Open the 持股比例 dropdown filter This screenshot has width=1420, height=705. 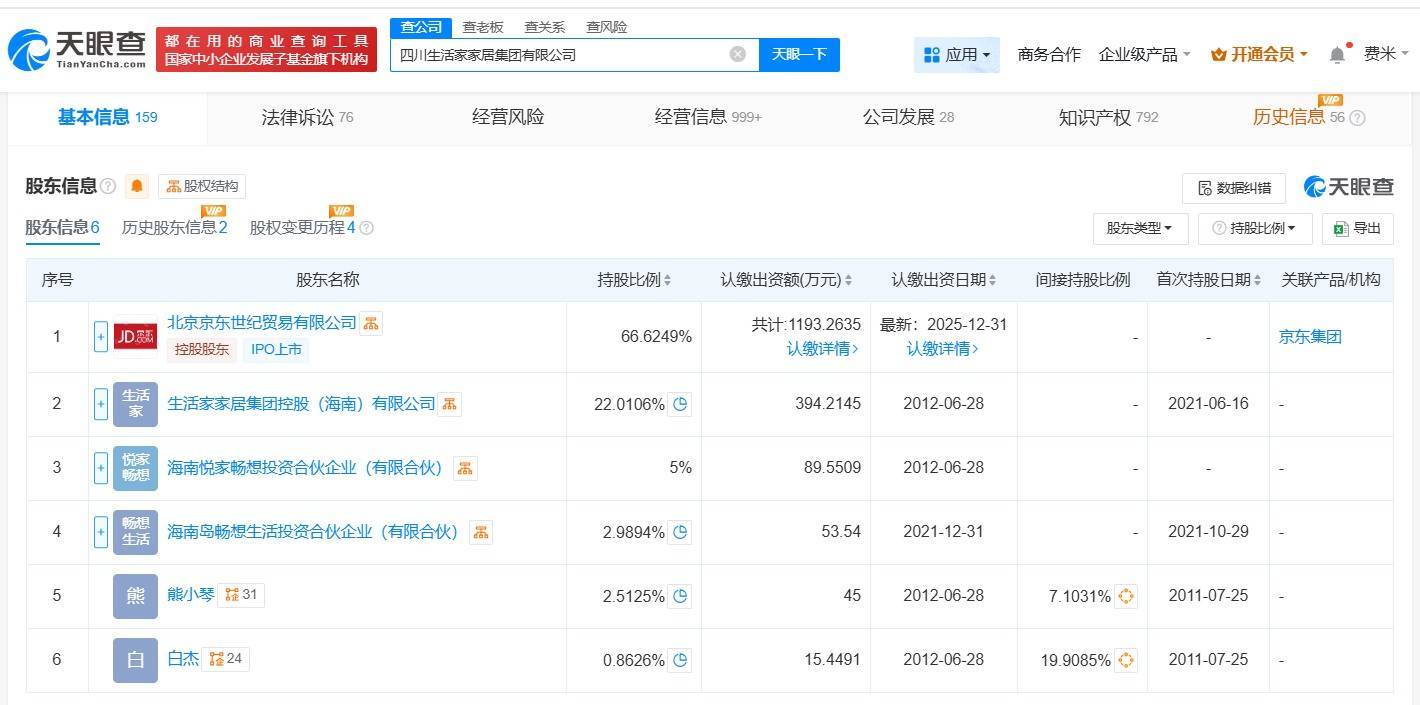point(1253,228)
